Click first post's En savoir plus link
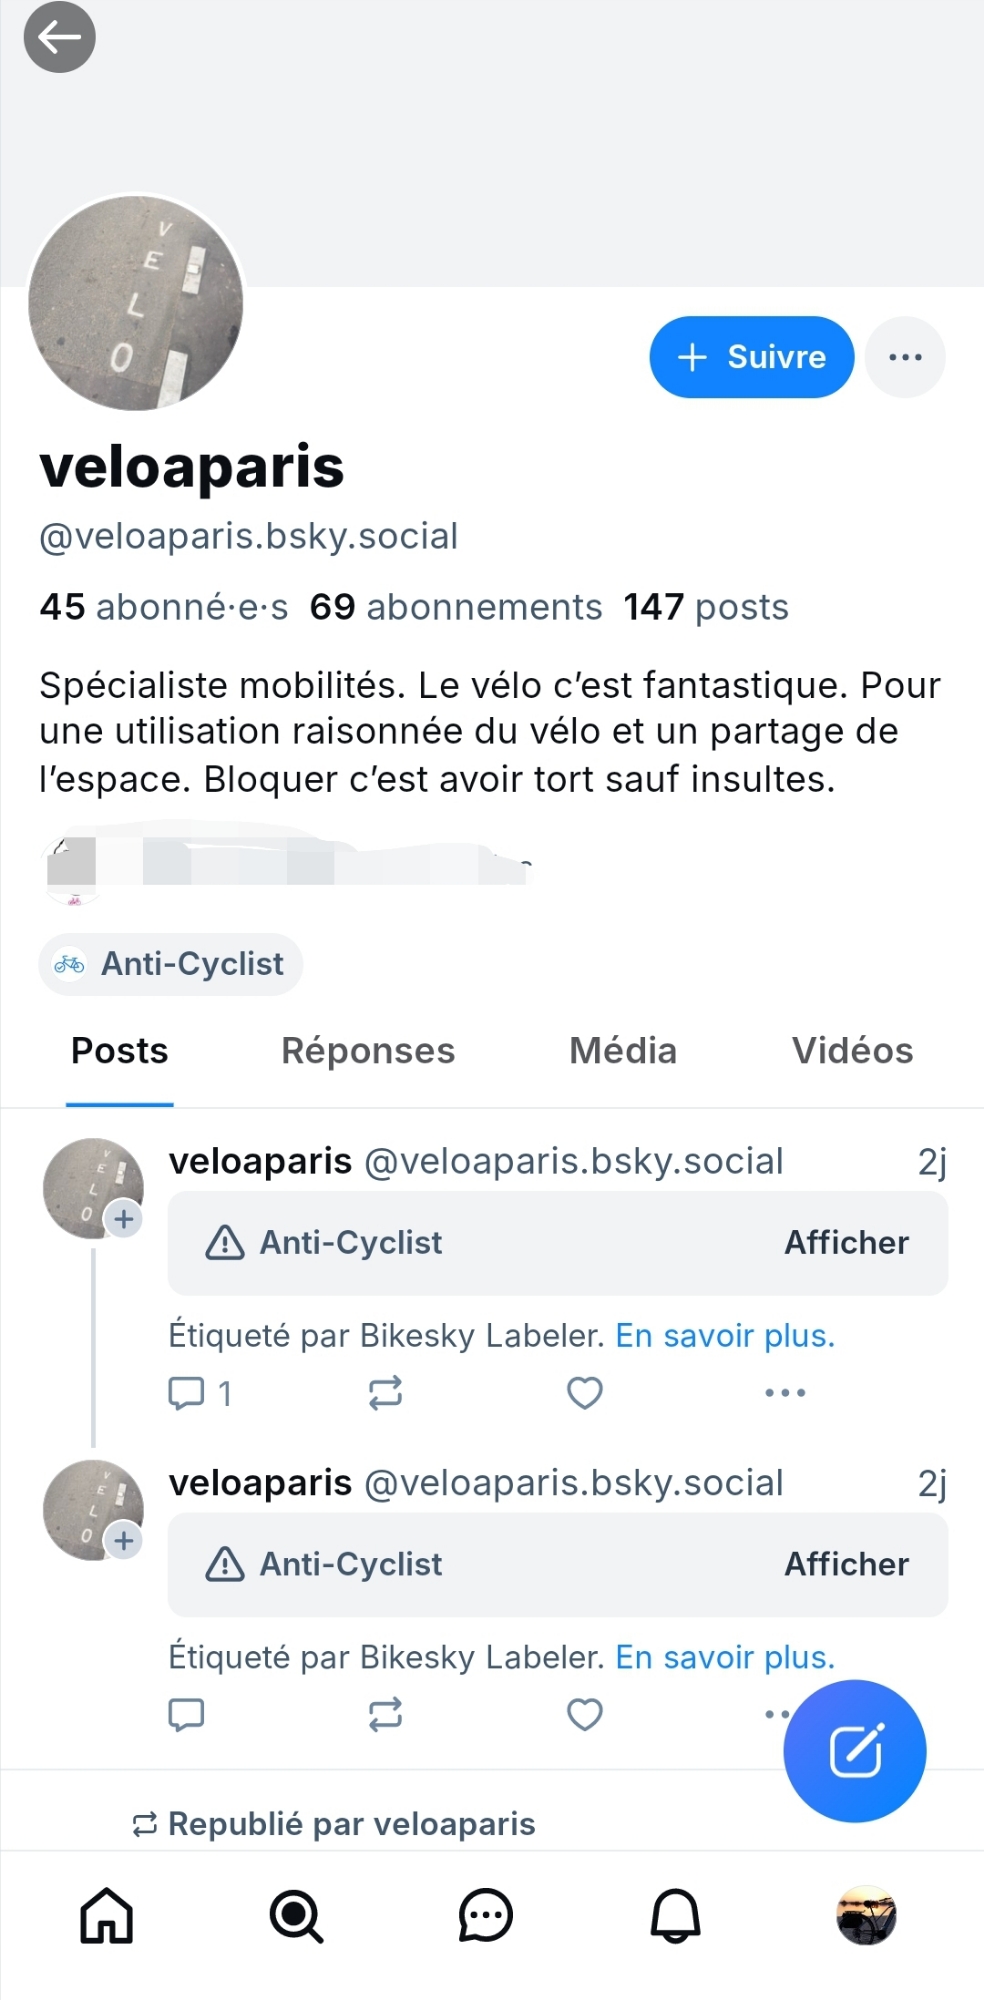Screen dimensions: 984x2000 coord(725,1336)
